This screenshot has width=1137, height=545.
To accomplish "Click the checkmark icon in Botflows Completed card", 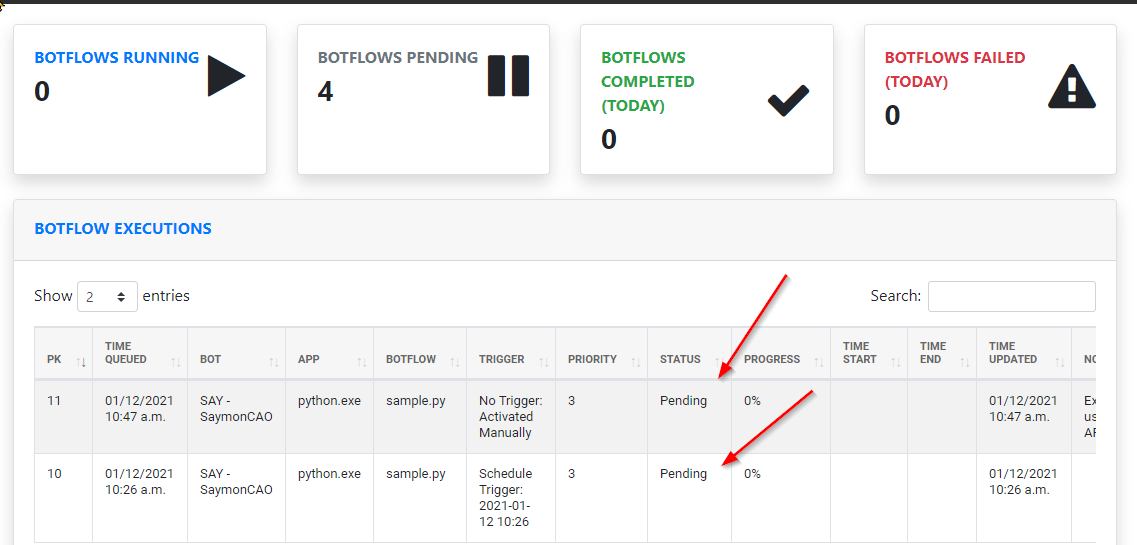I will [788, 100].
